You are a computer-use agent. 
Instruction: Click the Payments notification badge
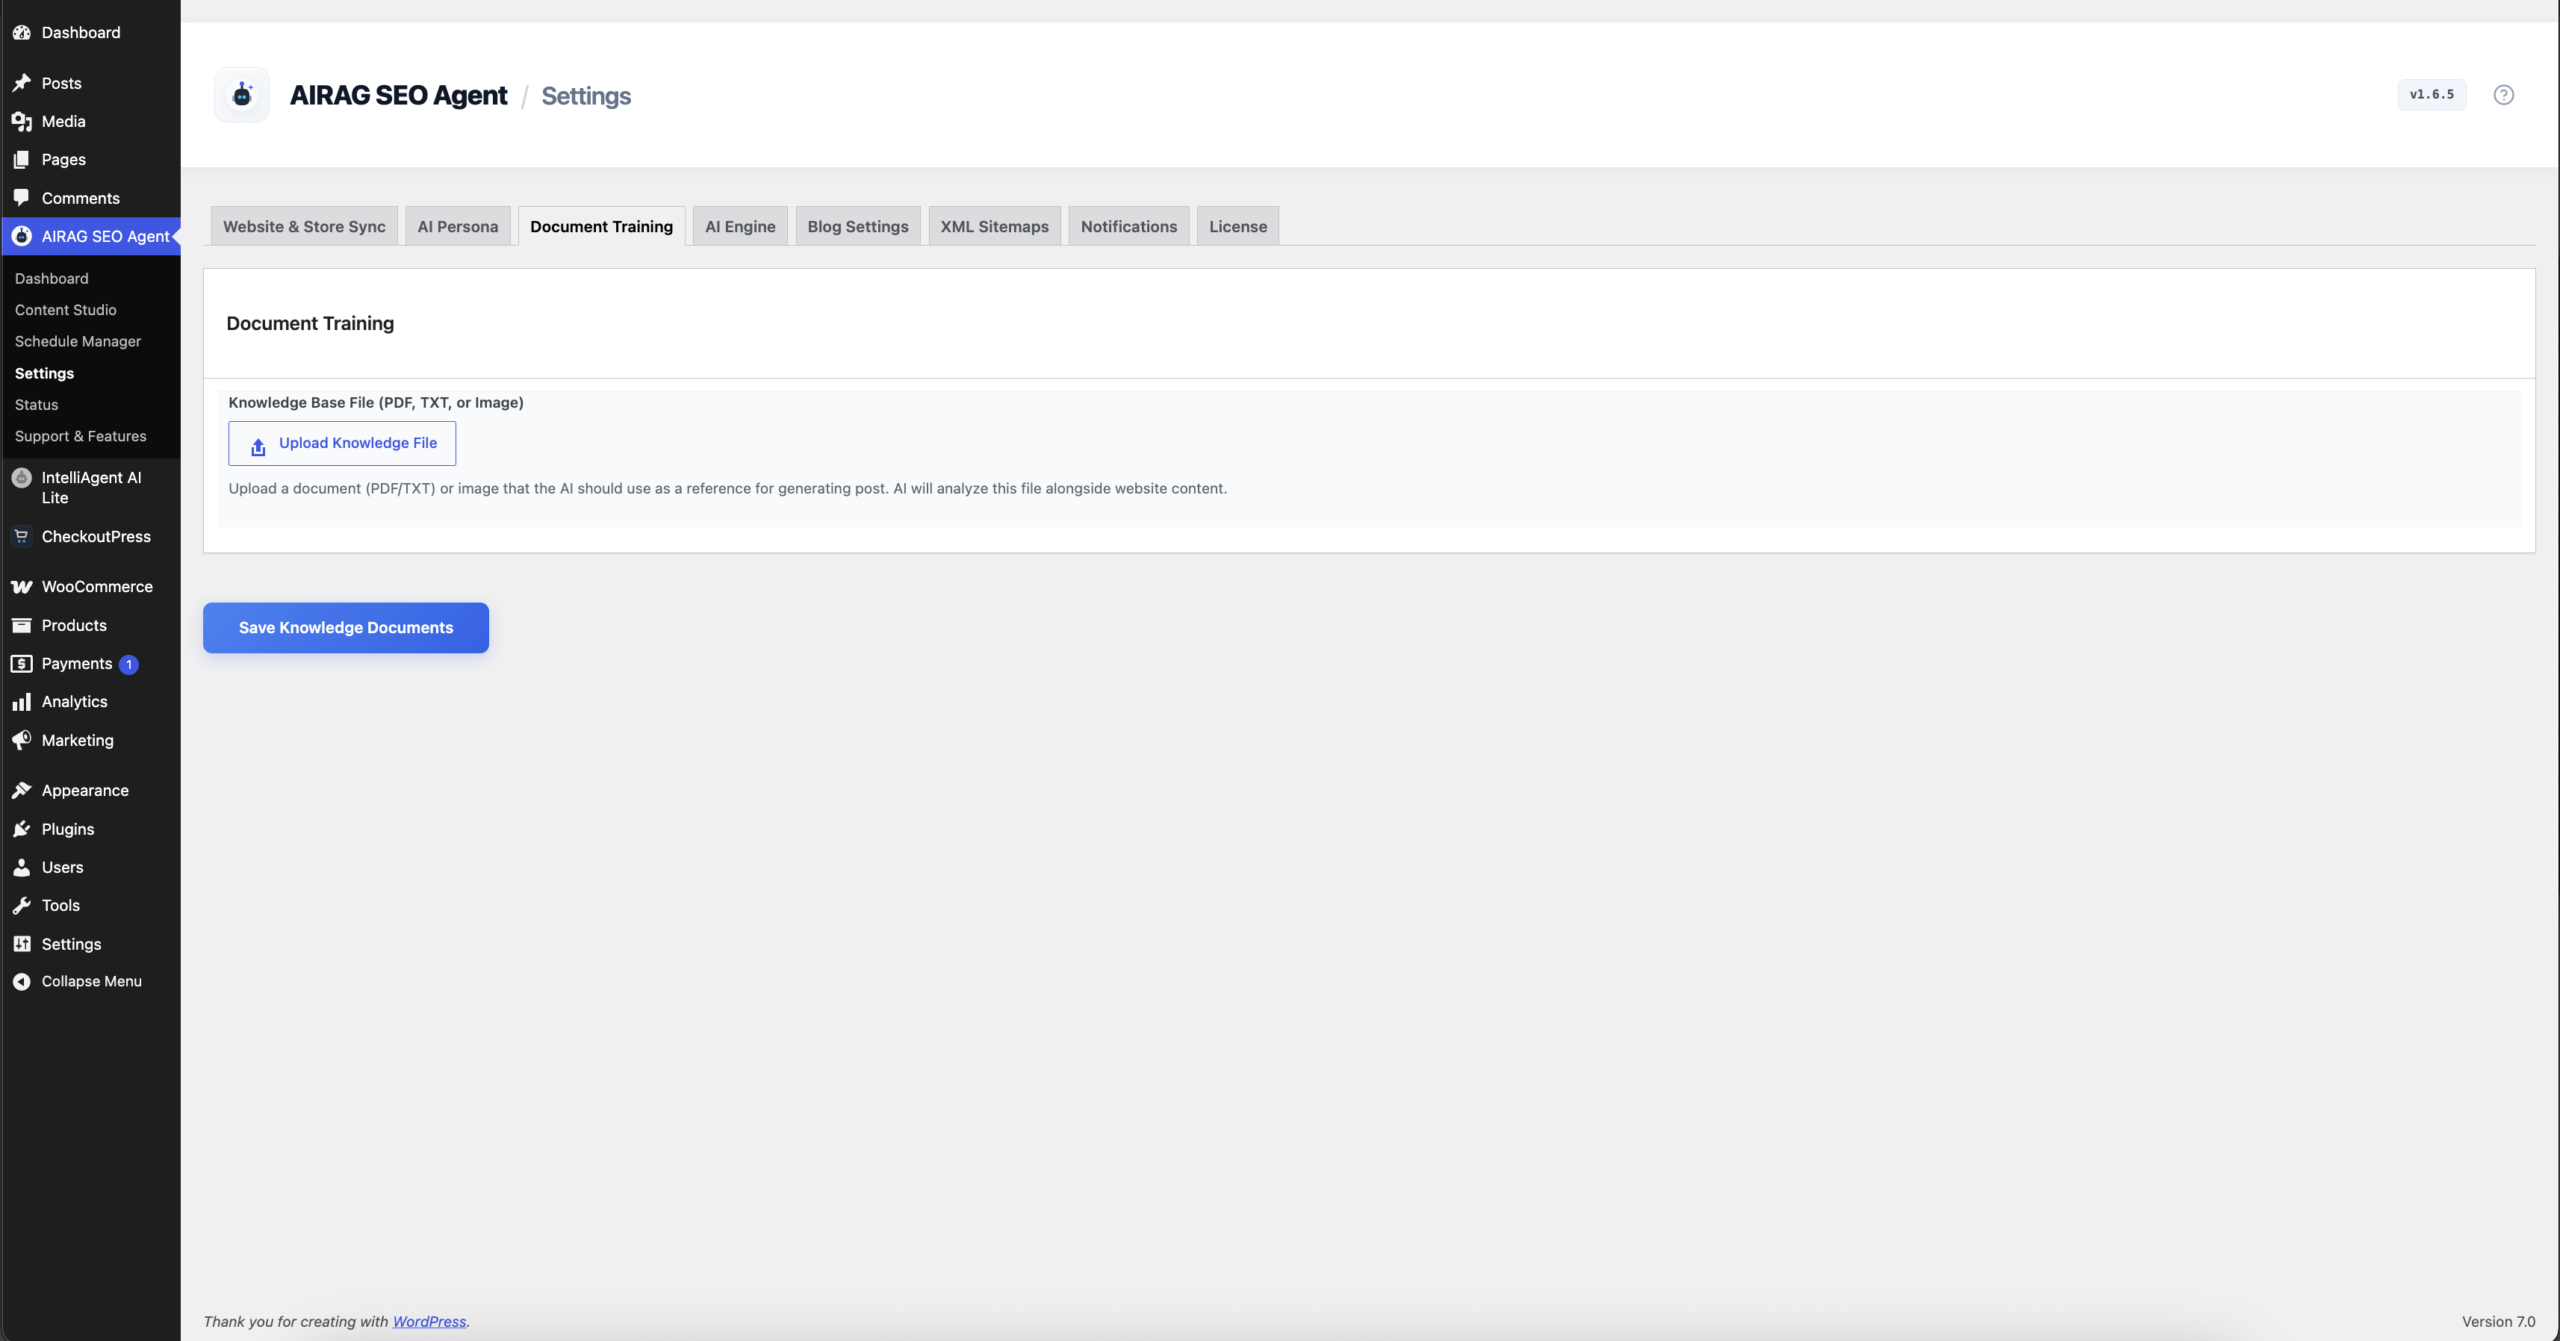(x=129, y=665)
